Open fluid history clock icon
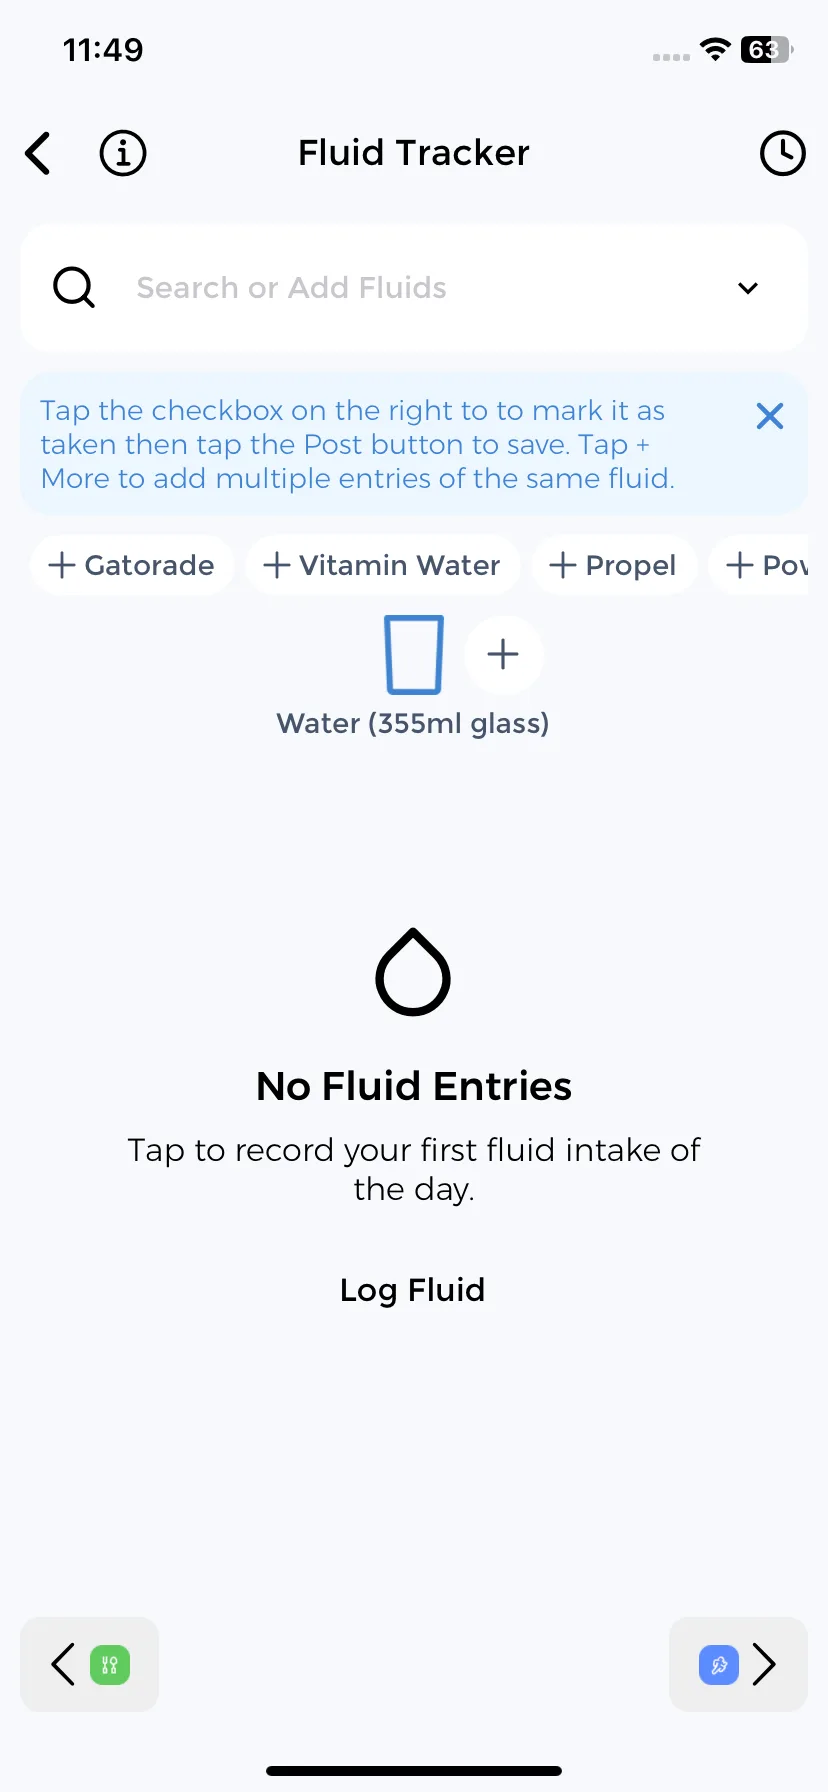 click(782, 154)
